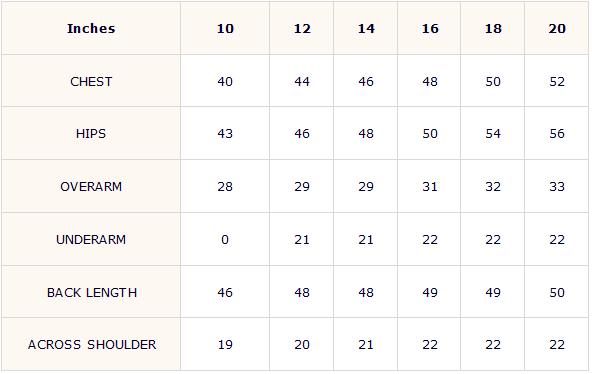592x374 pixels.
Task: Select size 18 column header
Action: click(493, 29)
